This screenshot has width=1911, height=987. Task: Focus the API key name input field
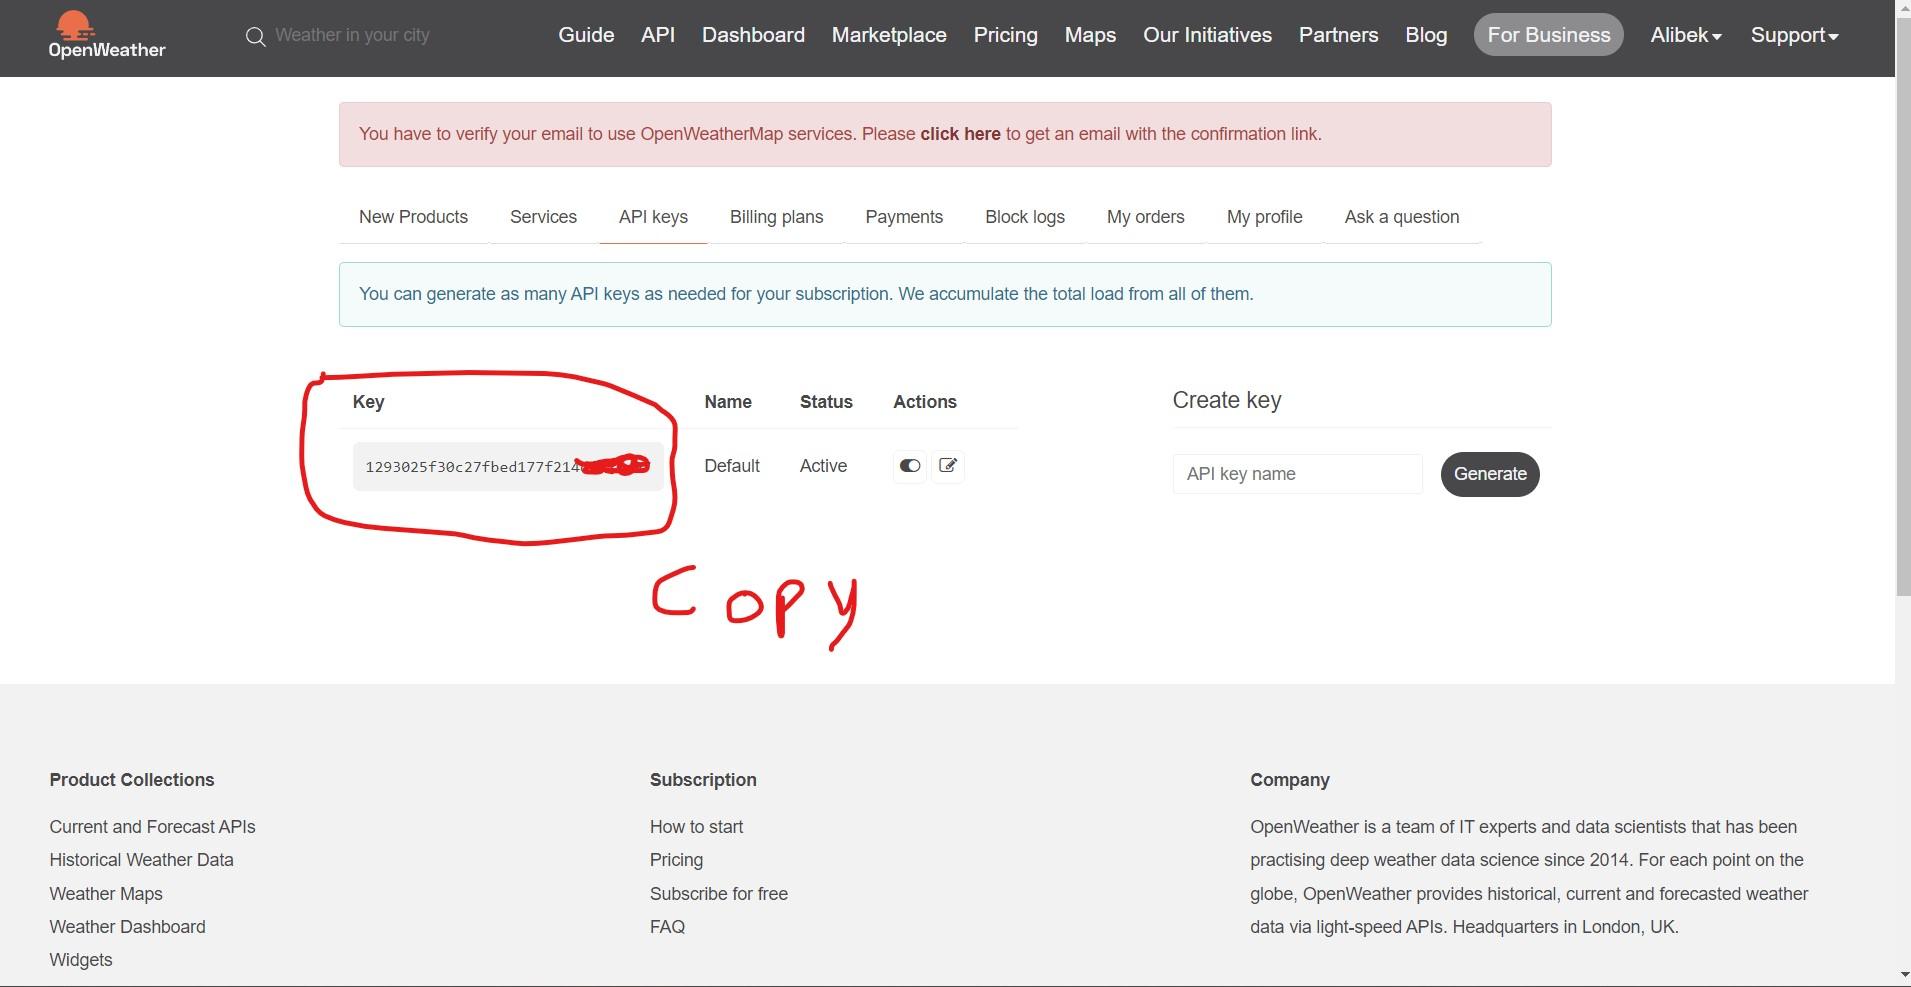pyautogui.click(x=1297, y=474)
